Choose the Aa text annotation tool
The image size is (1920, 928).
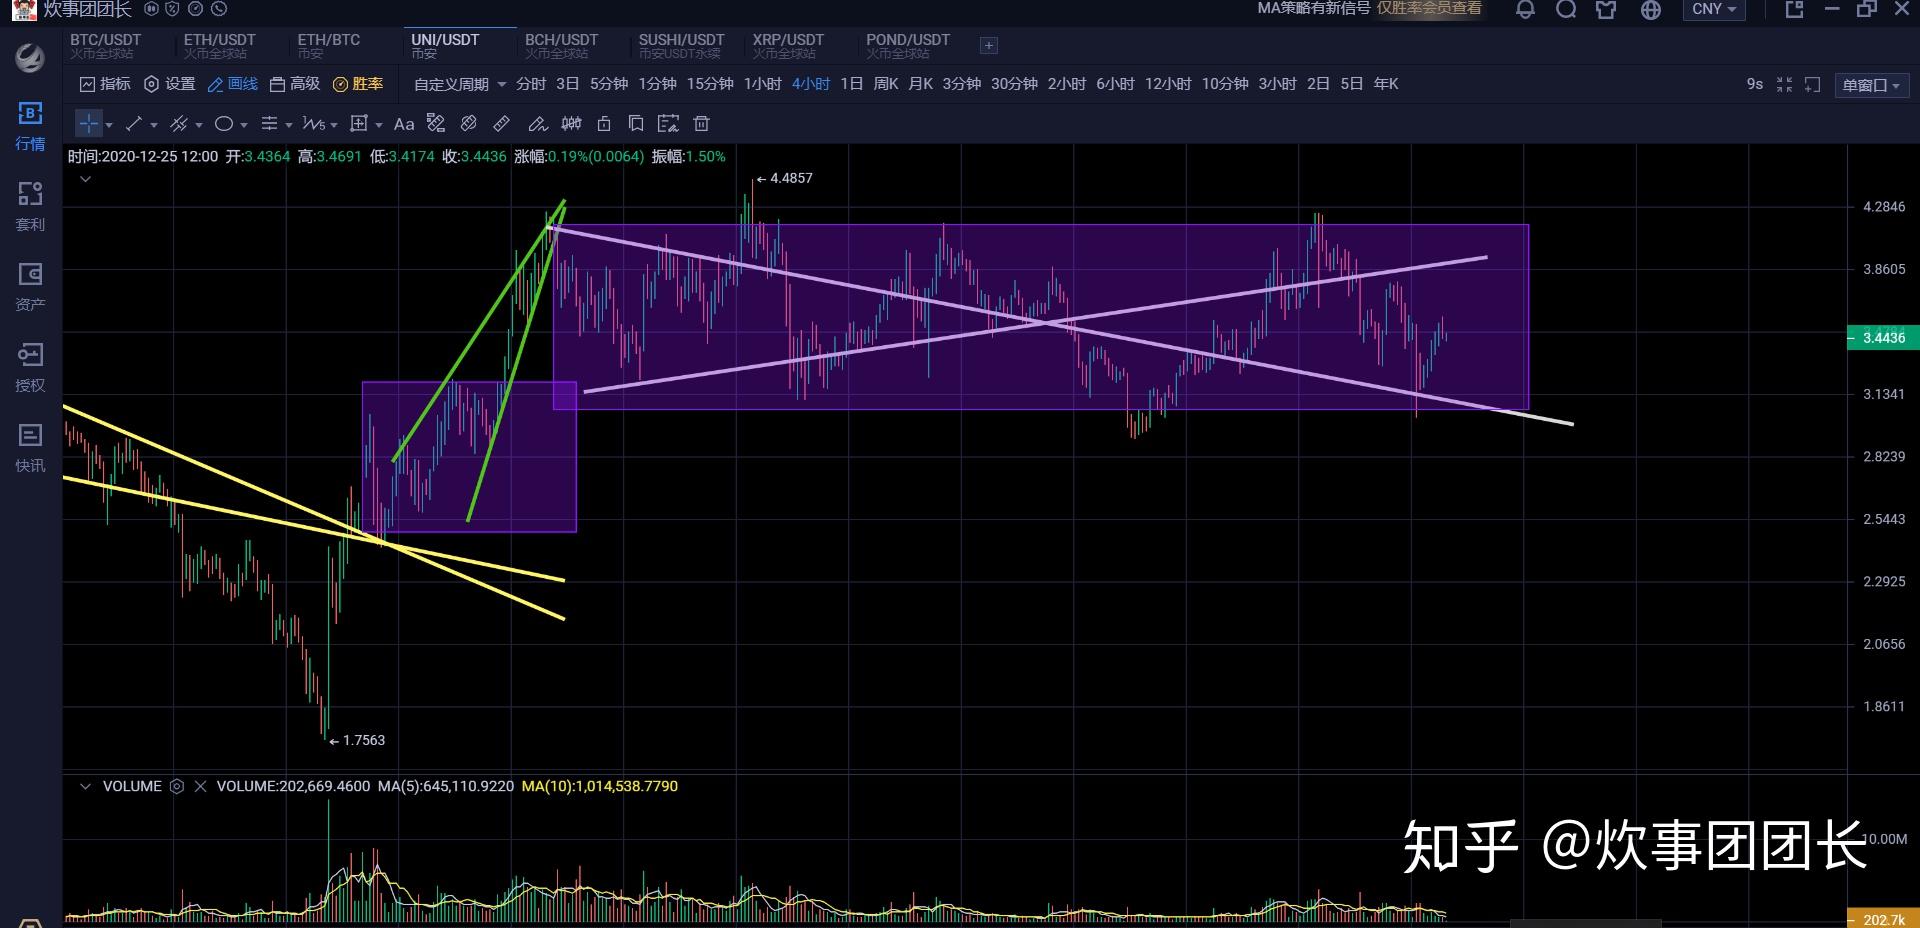[404, 124]
